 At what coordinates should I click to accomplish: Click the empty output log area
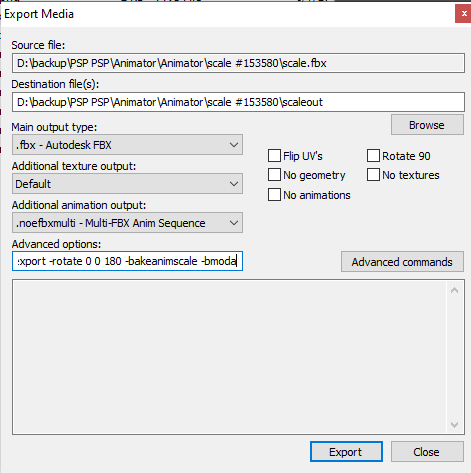(230, 357)
